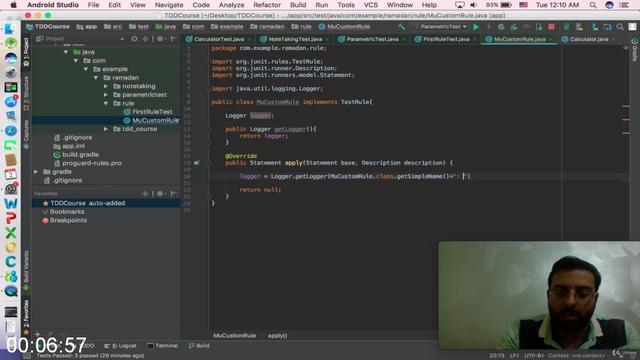The image size is (640, 360).
Task: Click the Debug bug icon in toolbar
Action: click(501, 27)
